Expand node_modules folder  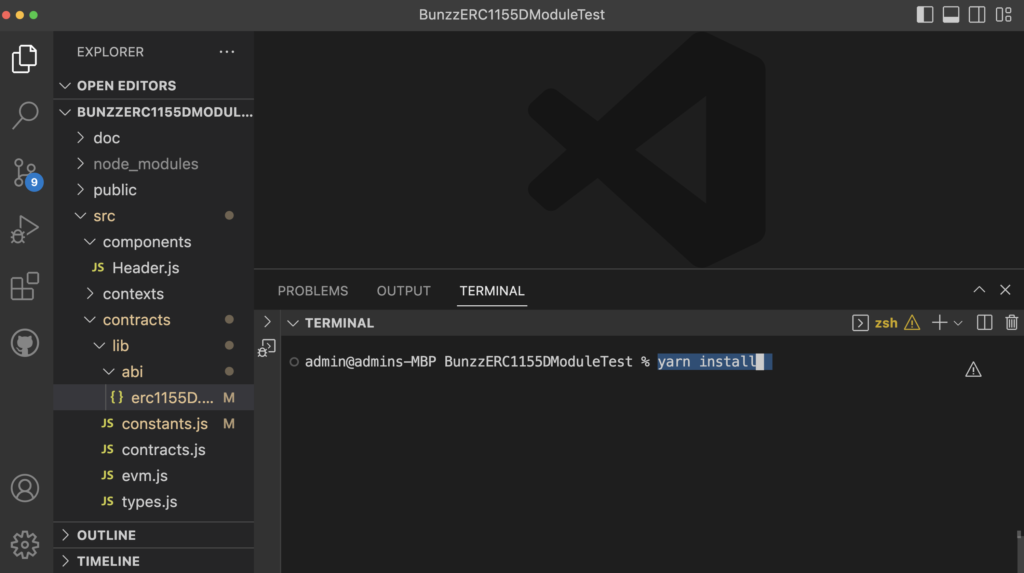click(x=153, y=164)
